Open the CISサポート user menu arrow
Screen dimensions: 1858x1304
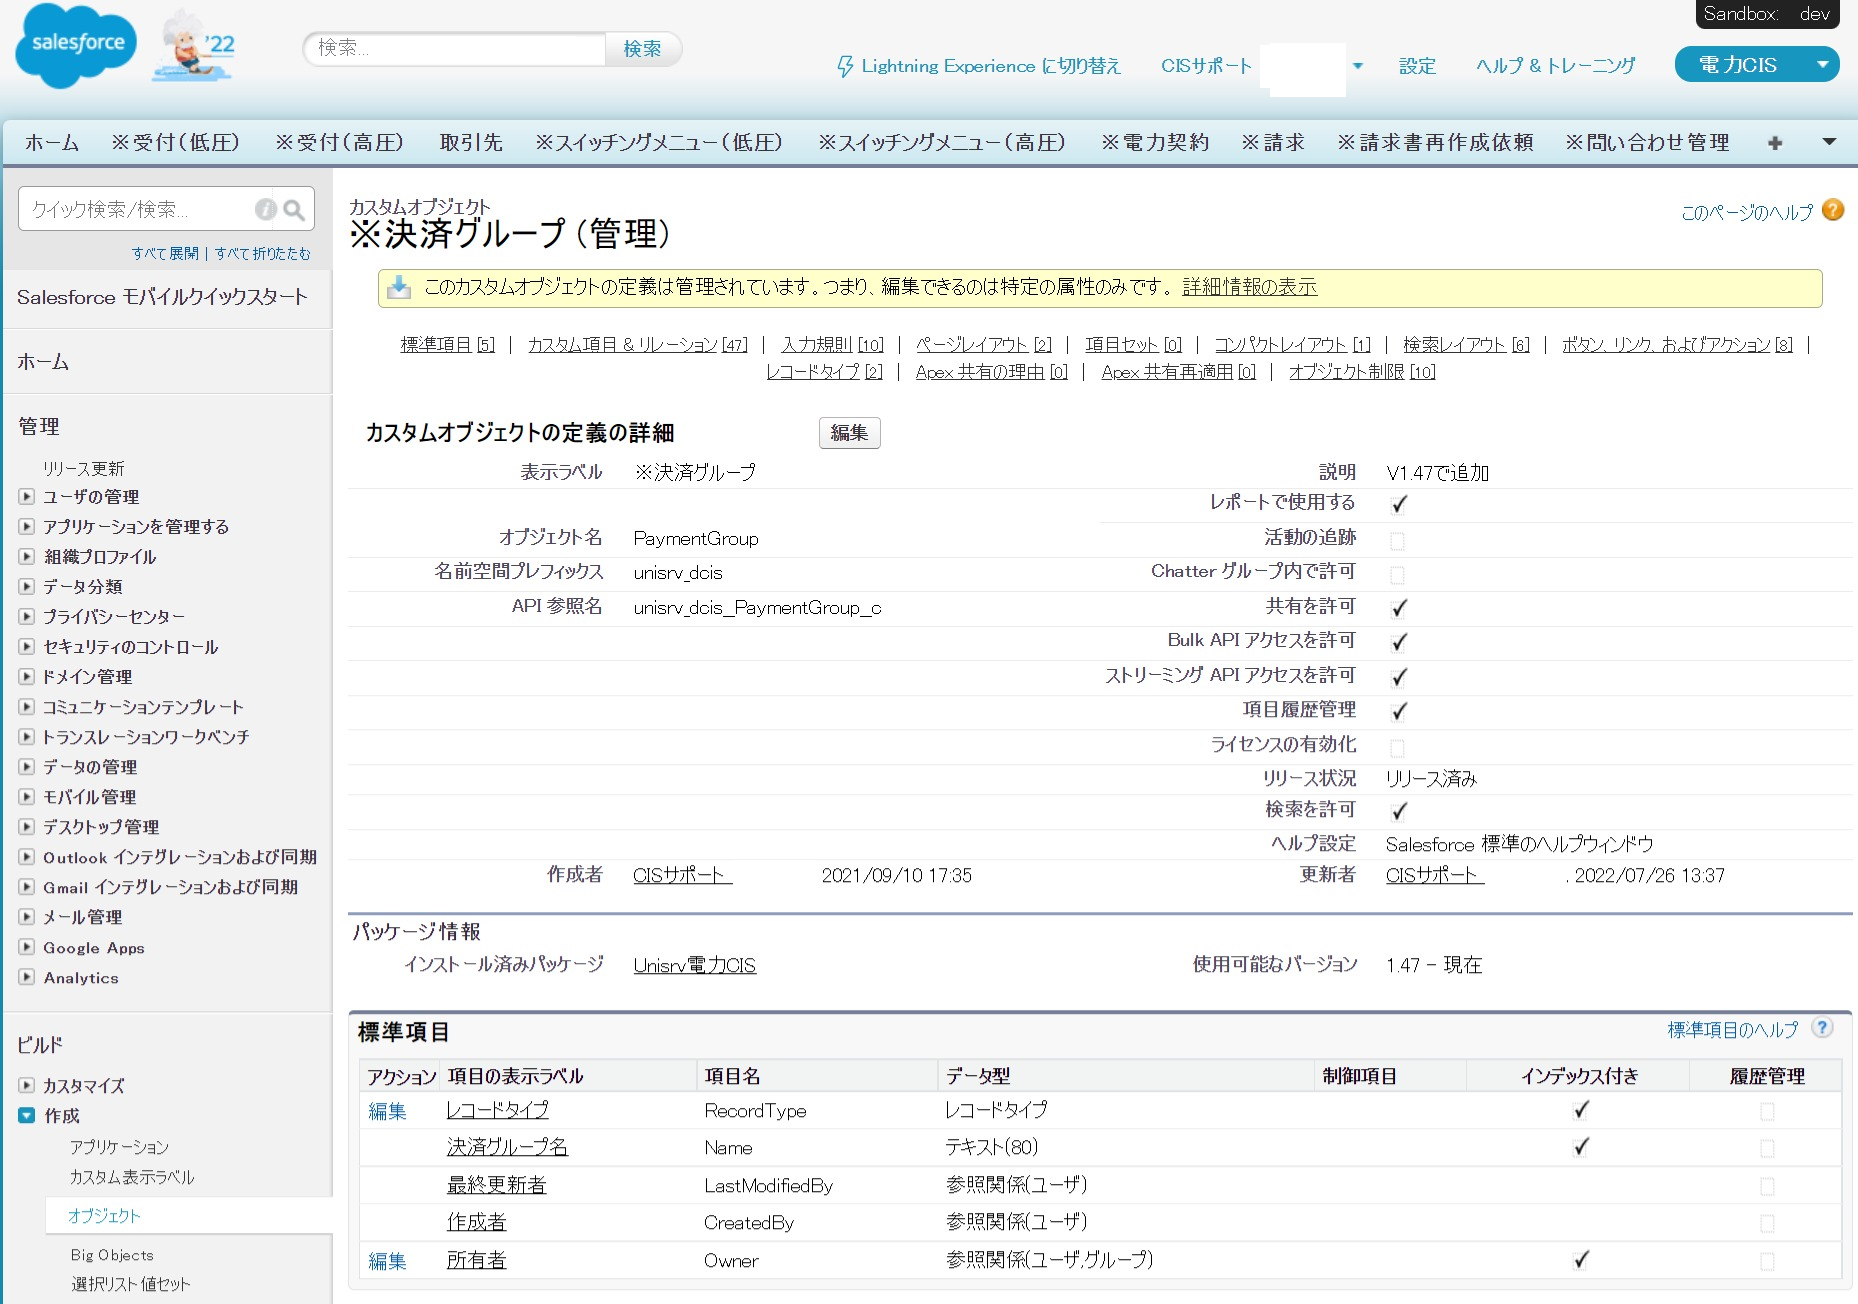point(1358,66)
